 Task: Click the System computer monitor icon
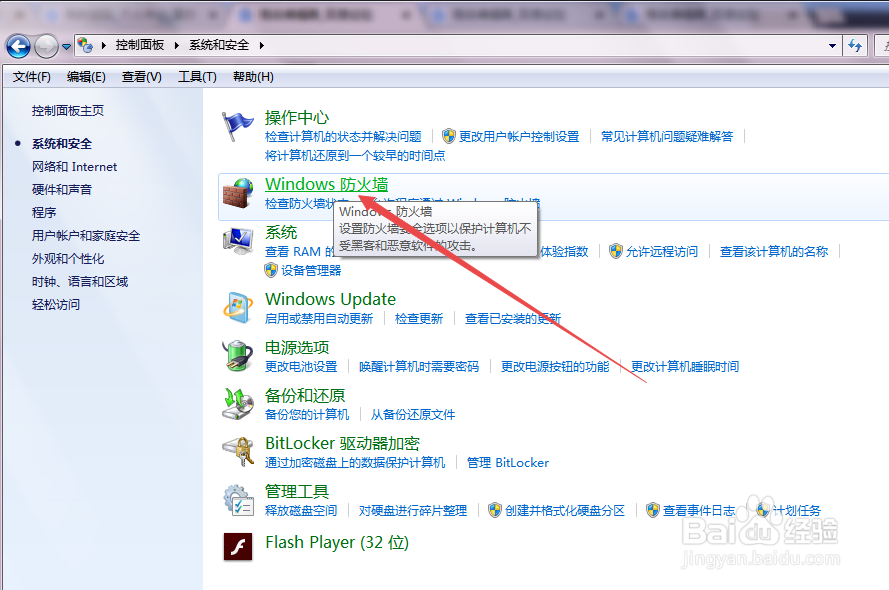[x=238, y=241]
